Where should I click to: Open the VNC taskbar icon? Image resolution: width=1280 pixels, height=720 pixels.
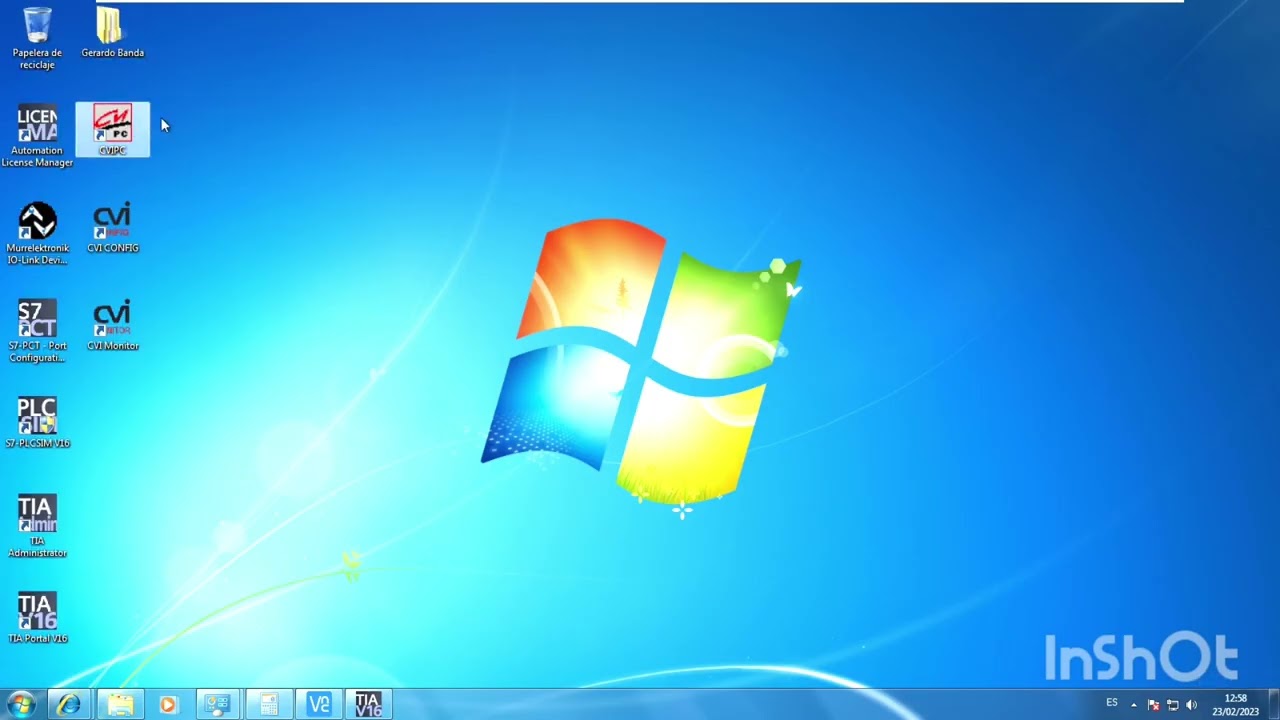(x=318, y=705)
